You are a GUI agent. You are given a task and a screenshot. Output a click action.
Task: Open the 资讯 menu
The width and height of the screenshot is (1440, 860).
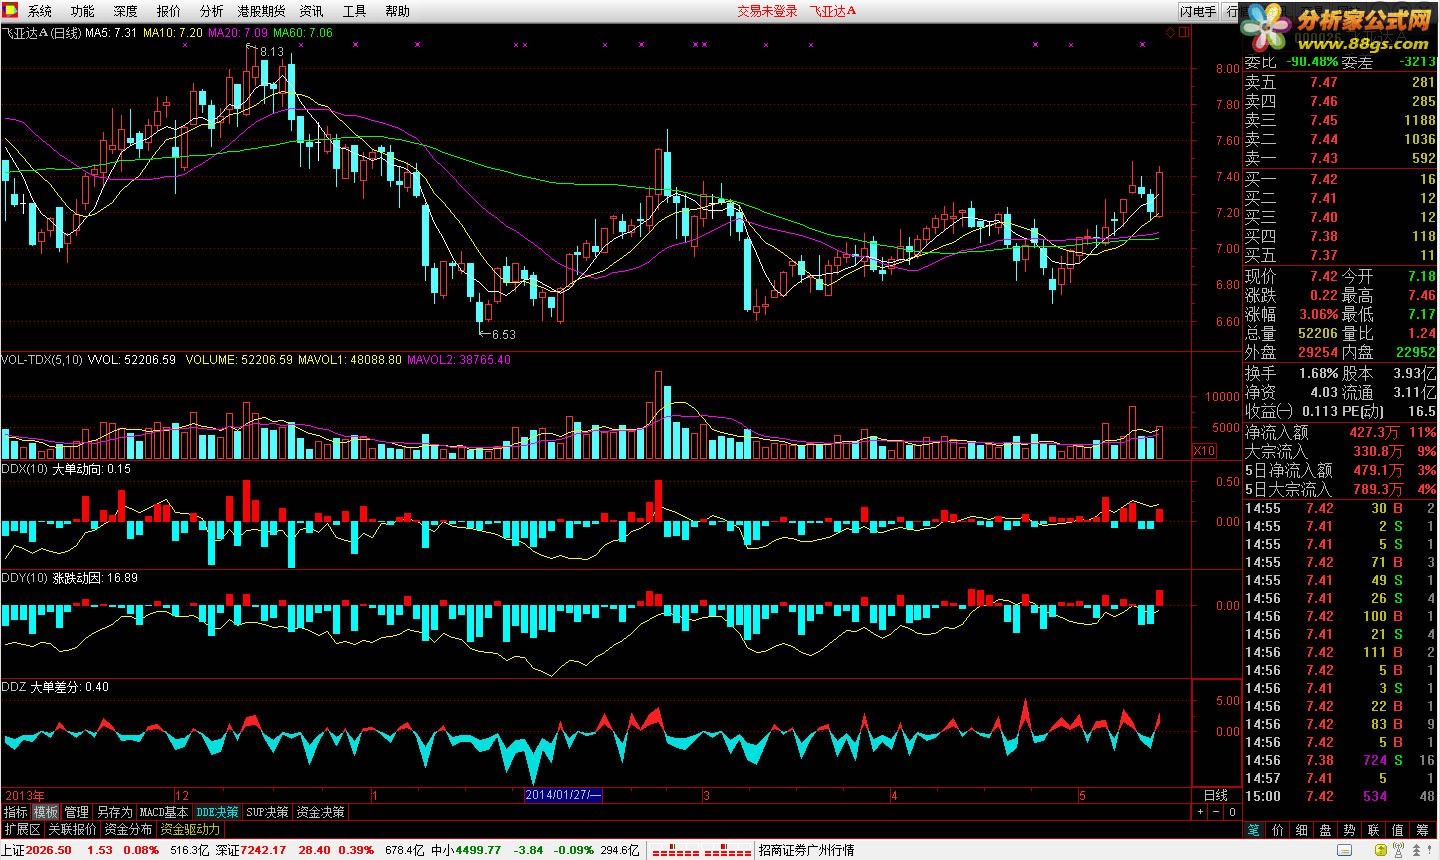pyautogui.click(x=311, y=11)
